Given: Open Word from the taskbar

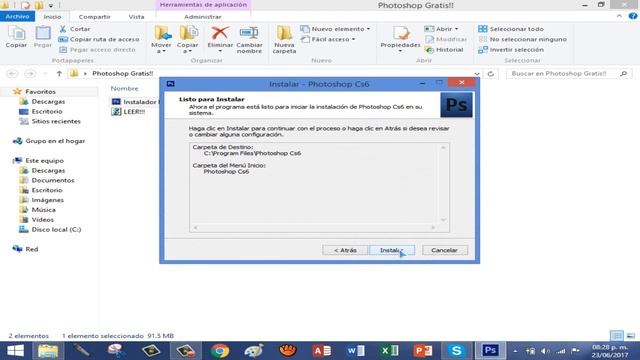Looking at the screenshot, I should point(356,351).
